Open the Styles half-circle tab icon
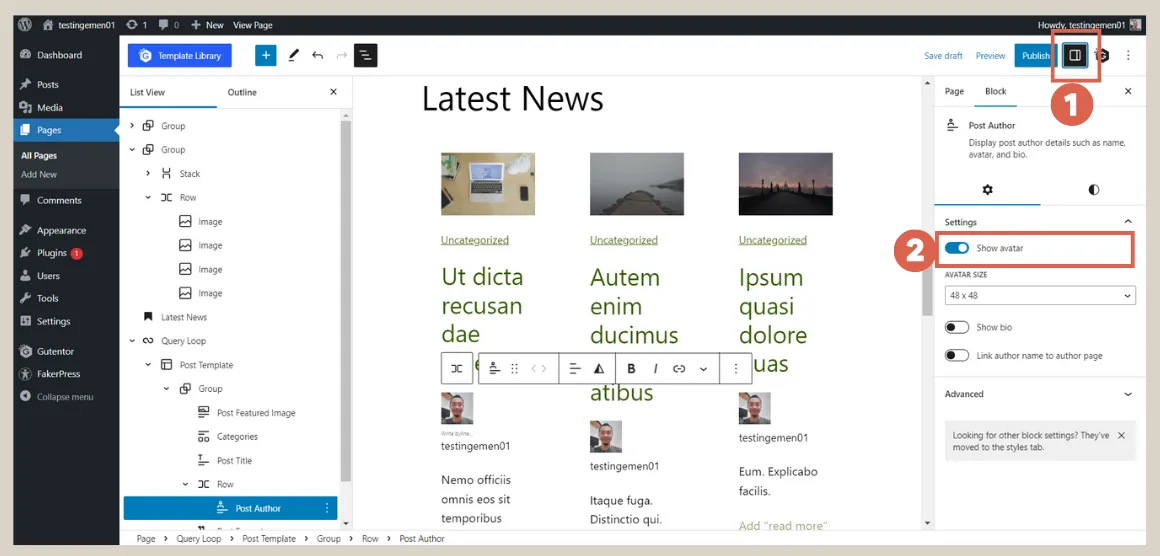This screenshot has width=1160, height=556. [x=1093, y=189]
